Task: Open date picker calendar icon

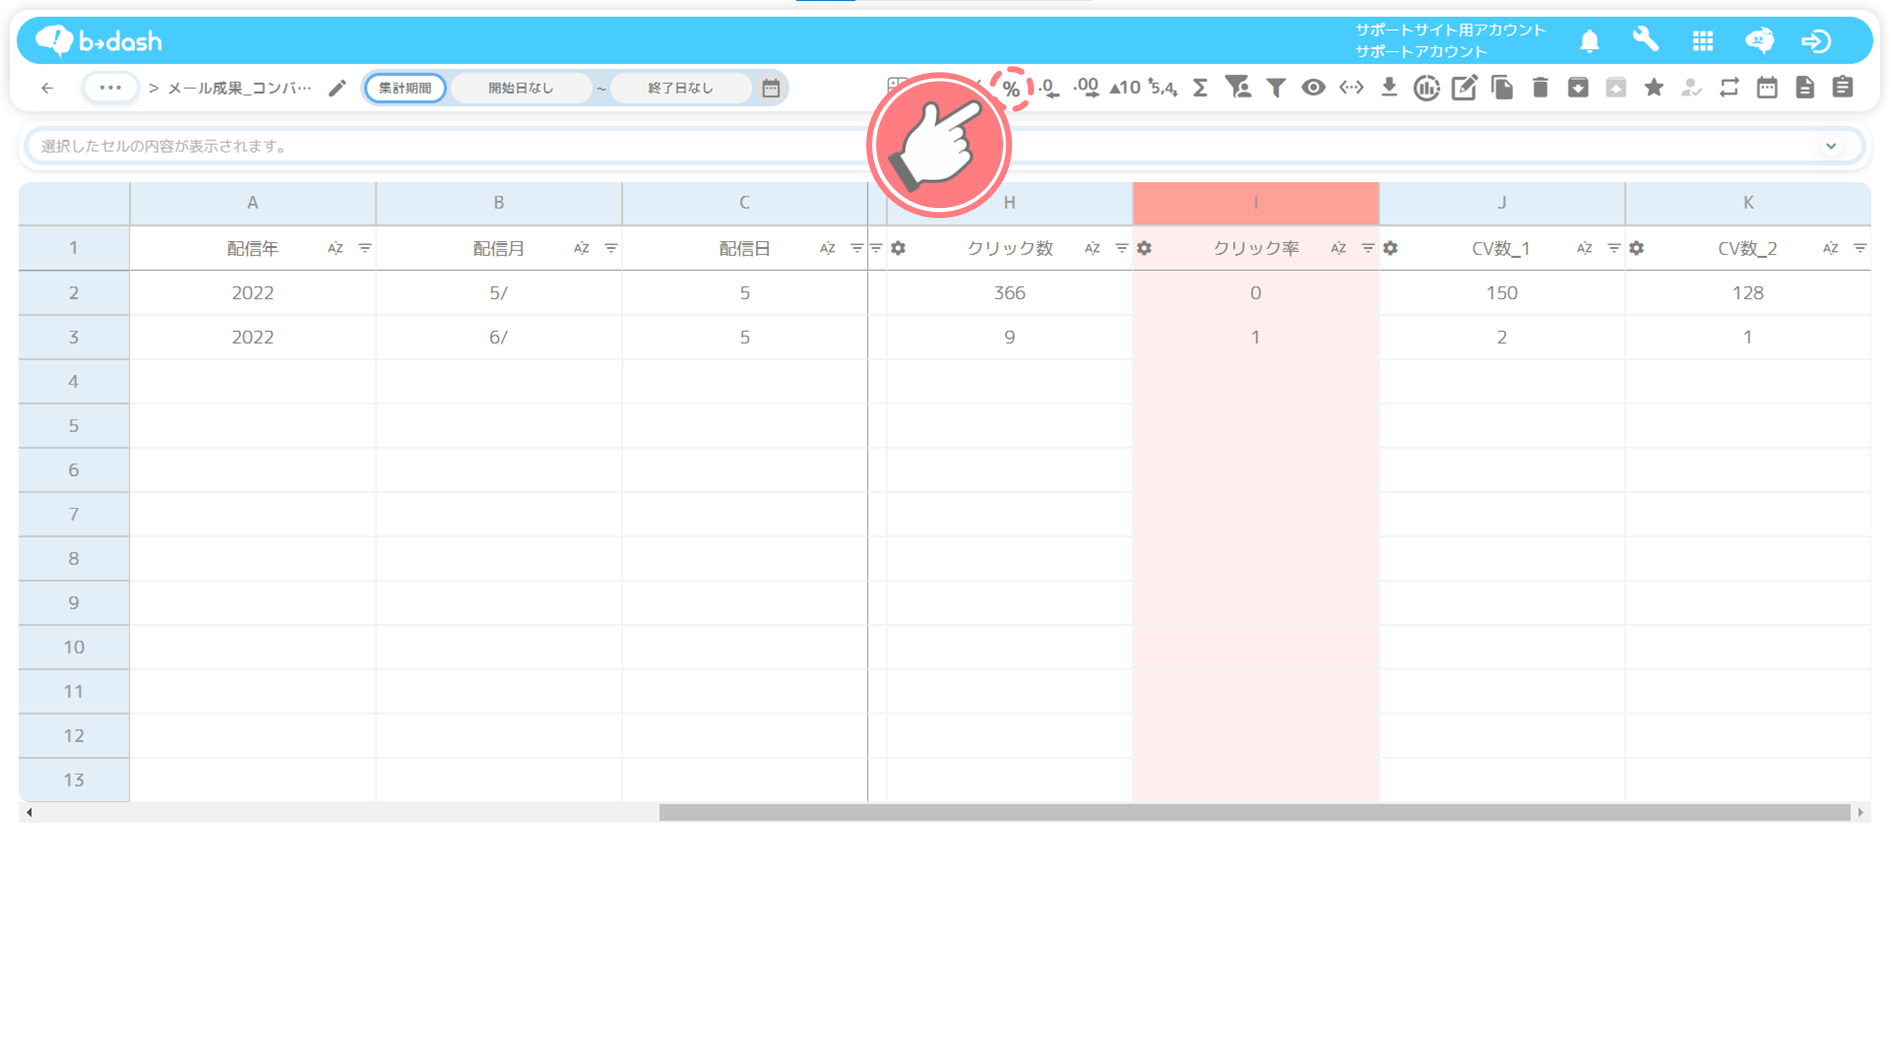Action: click(770, 88)
